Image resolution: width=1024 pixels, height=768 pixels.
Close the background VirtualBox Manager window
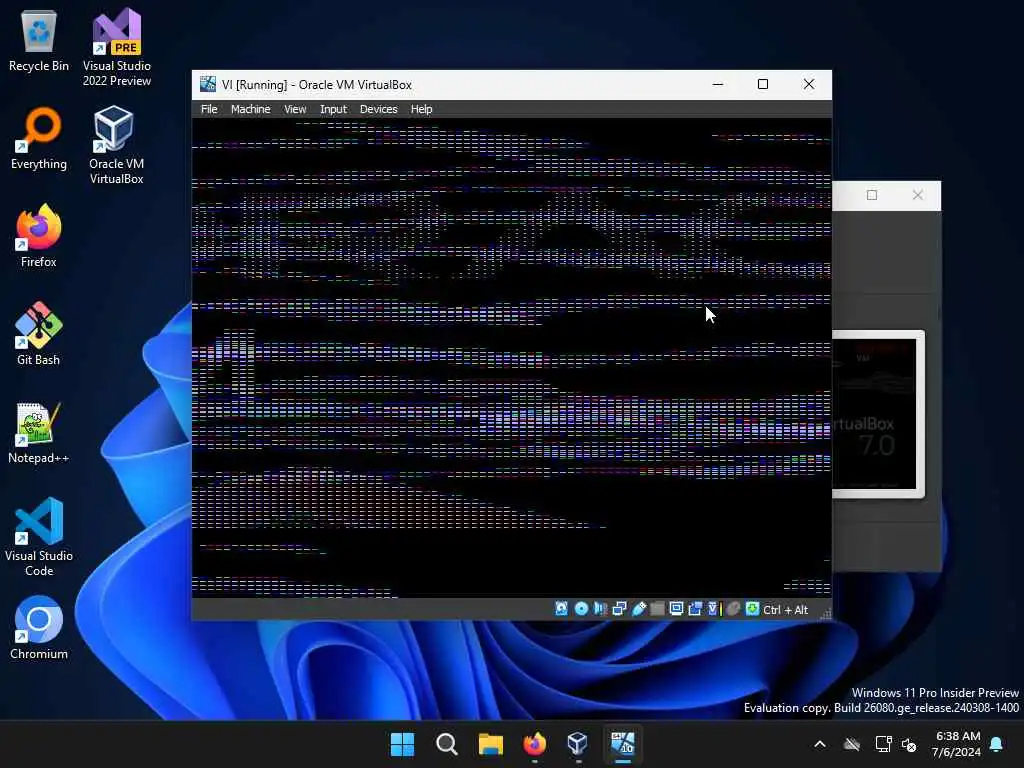(x=918, y=195)
